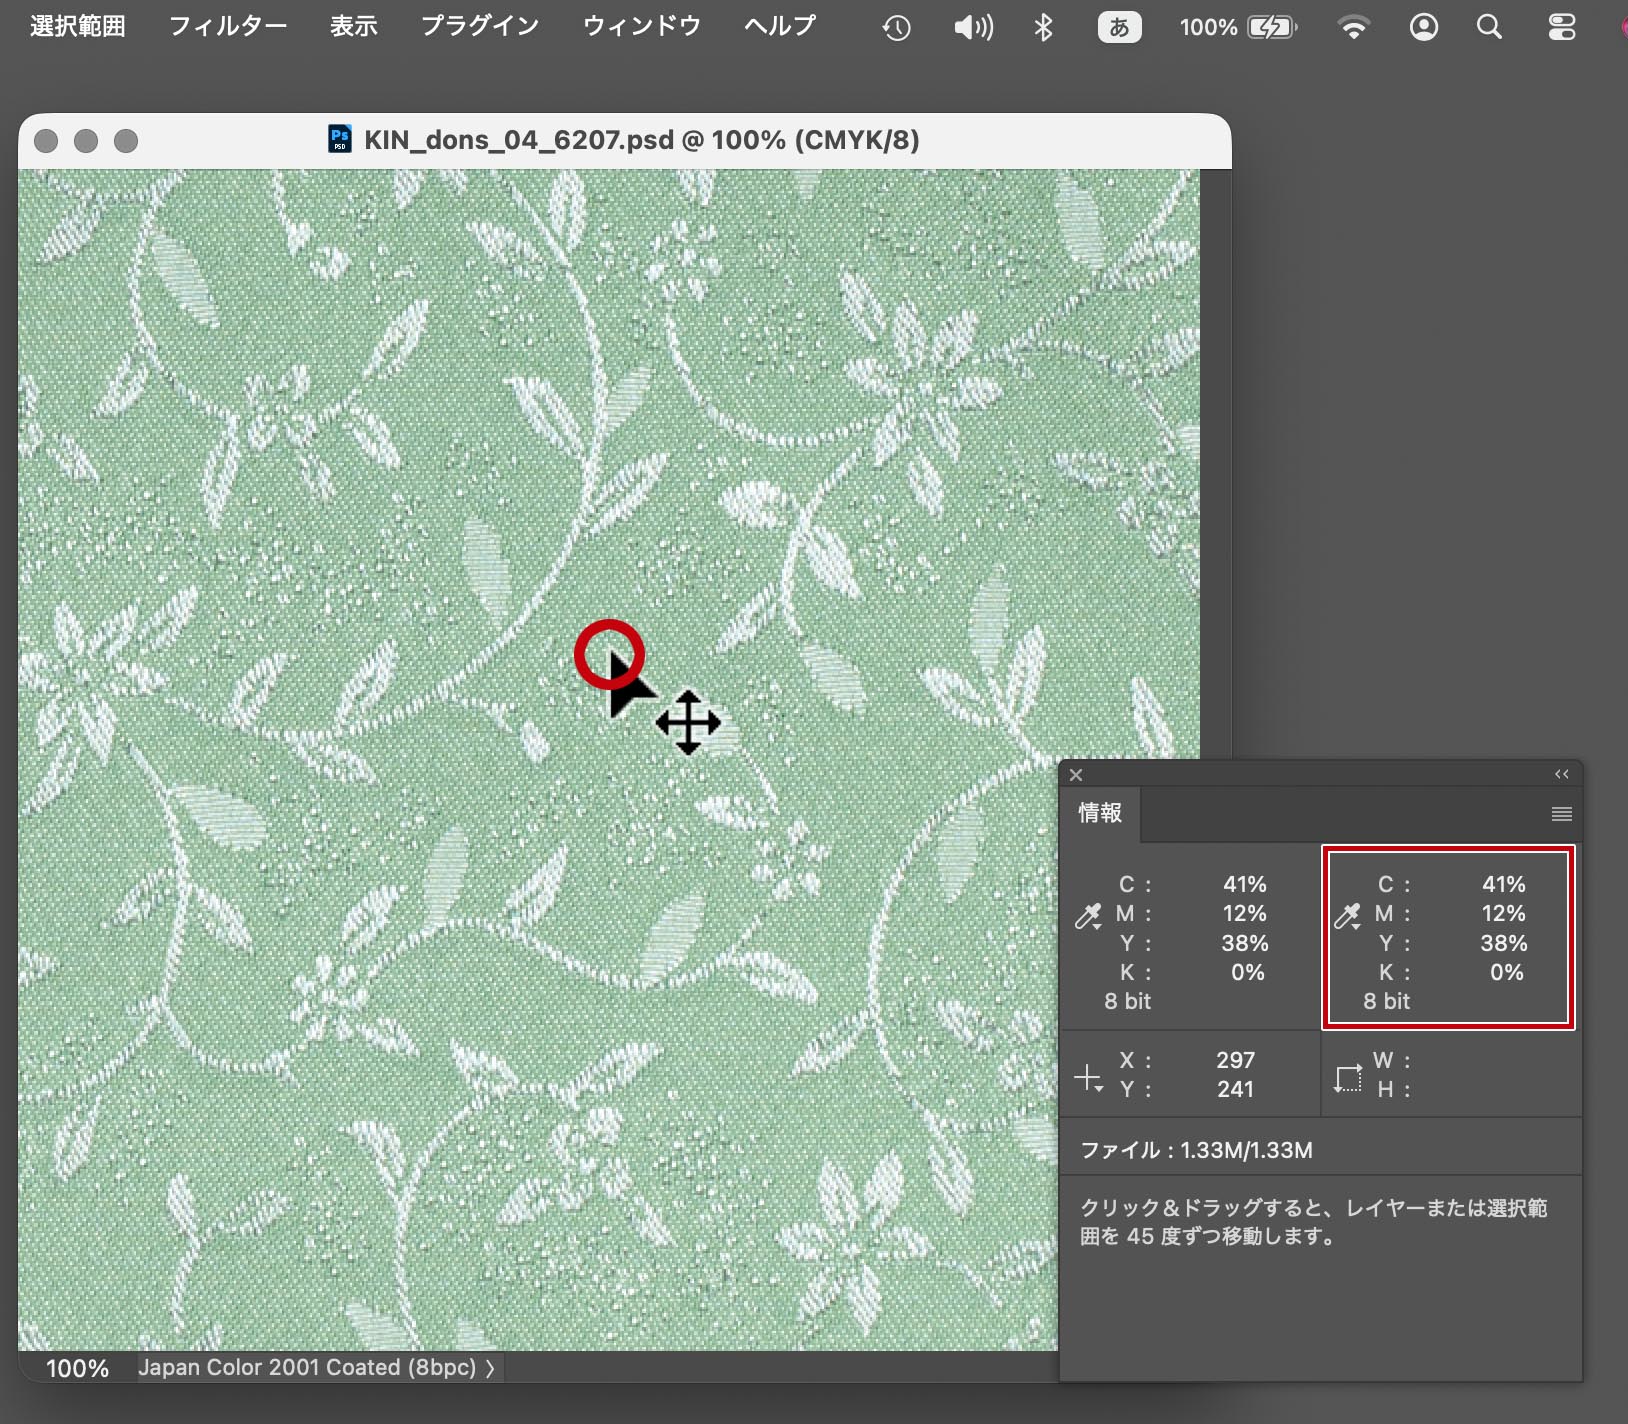
Task: Expand the status bar chevron after color profile
Action: click(x=490, y=1368)
